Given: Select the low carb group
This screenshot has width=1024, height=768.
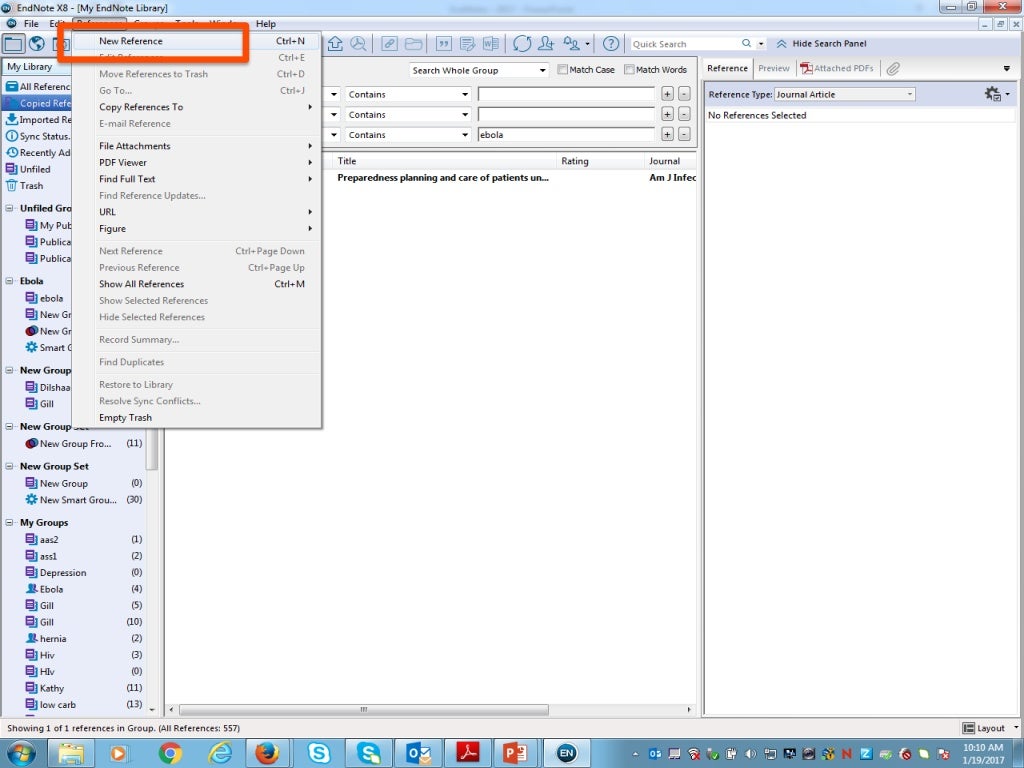Looking at the screenshot, I should pos(57,705).
